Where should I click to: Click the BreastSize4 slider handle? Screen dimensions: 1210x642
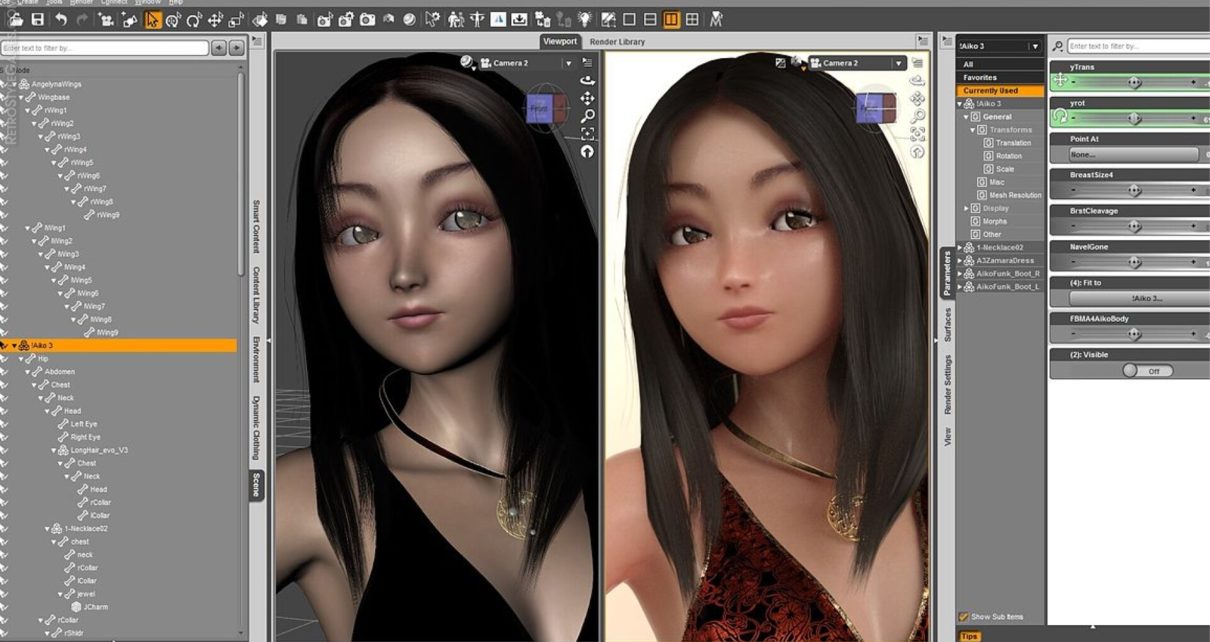point(1133,190)
